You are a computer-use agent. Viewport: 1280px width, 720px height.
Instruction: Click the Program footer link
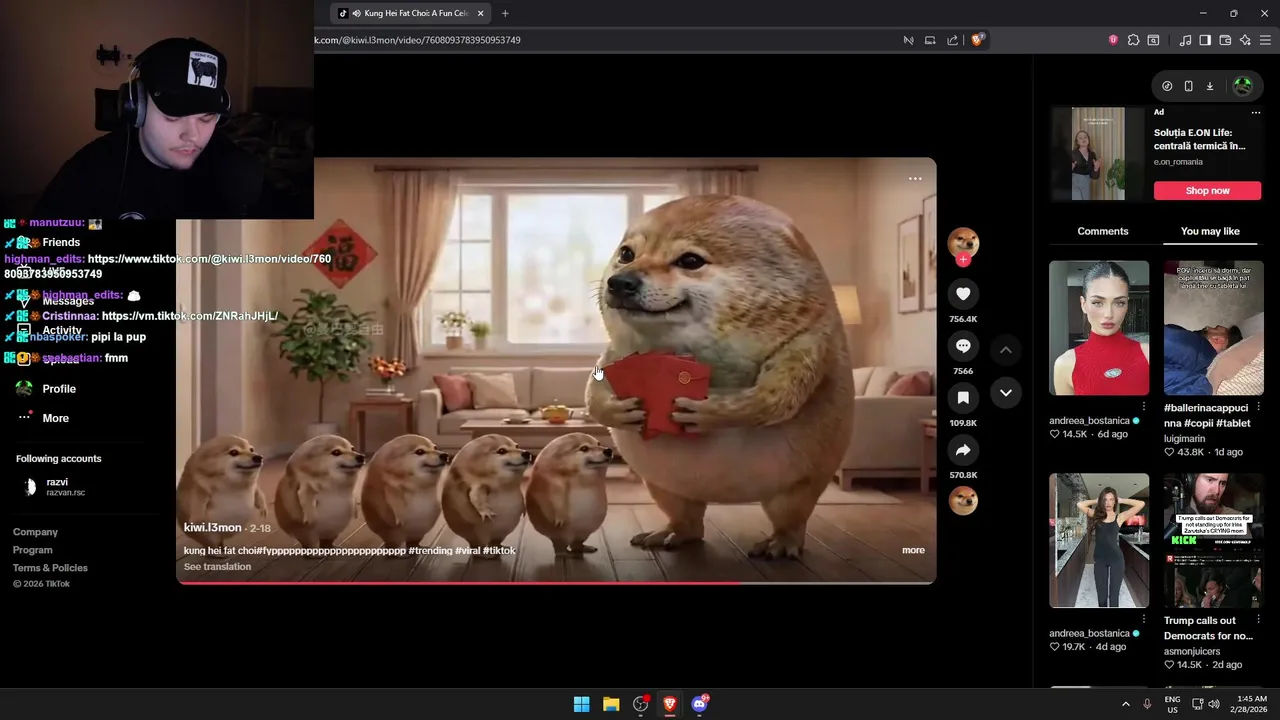click(32, 550)
